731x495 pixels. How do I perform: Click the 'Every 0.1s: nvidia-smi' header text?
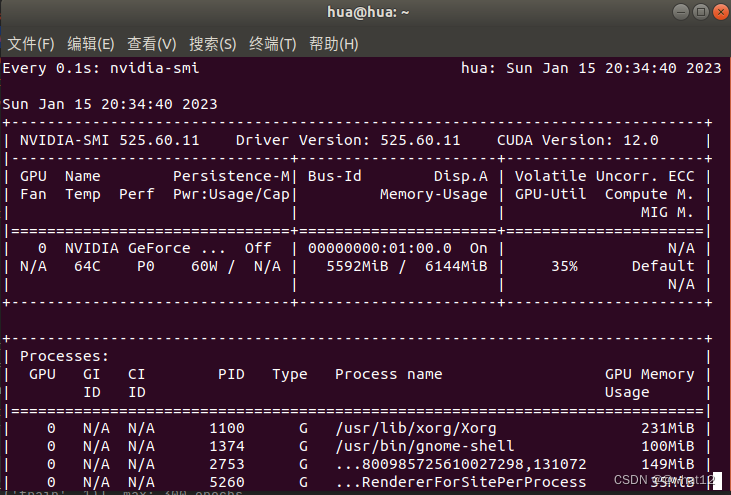[101, 69]
